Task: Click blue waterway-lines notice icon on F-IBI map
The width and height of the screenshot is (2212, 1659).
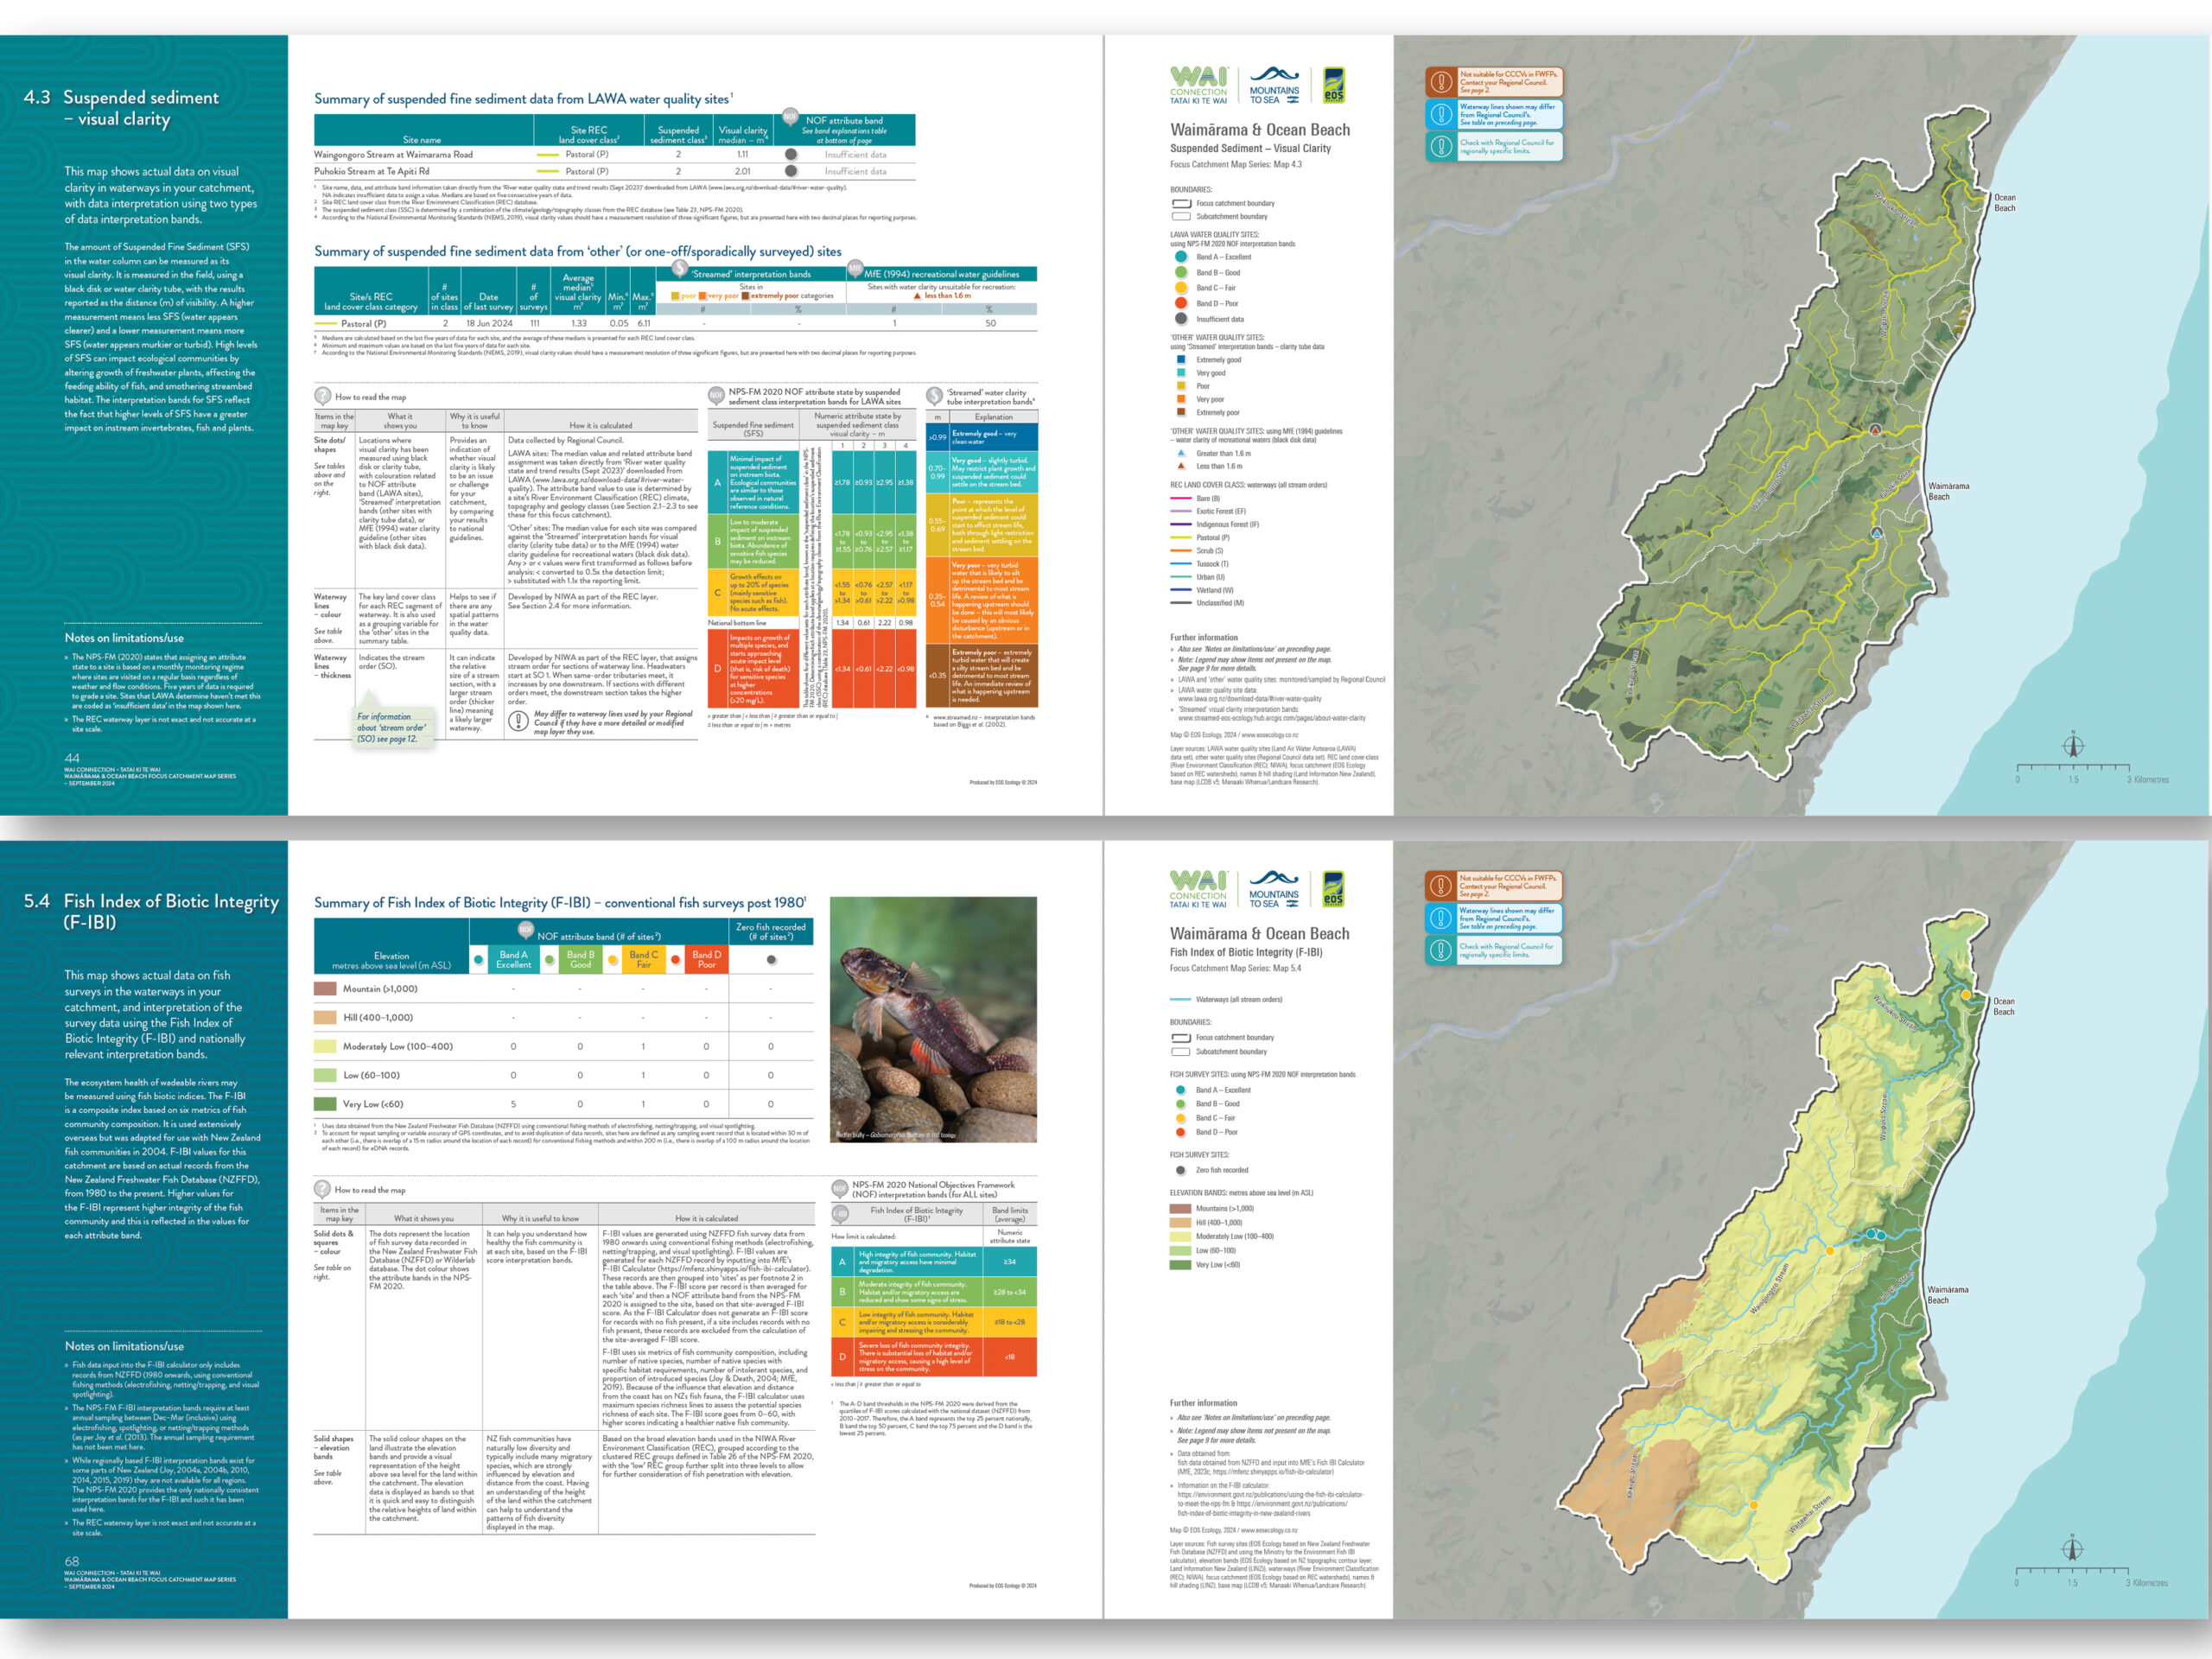Action: point(1441,917)
